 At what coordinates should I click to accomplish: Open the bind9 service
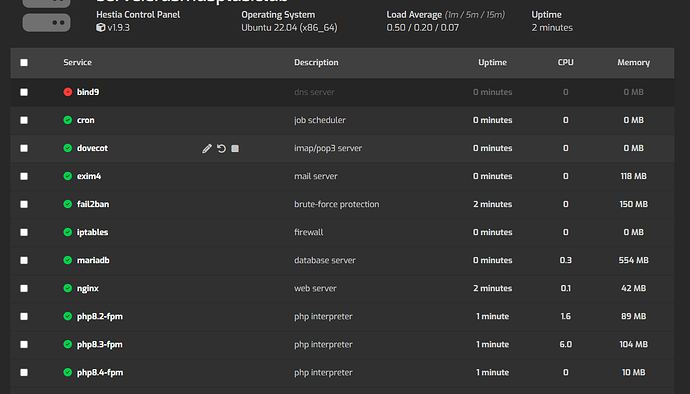[x=88, y=92]
